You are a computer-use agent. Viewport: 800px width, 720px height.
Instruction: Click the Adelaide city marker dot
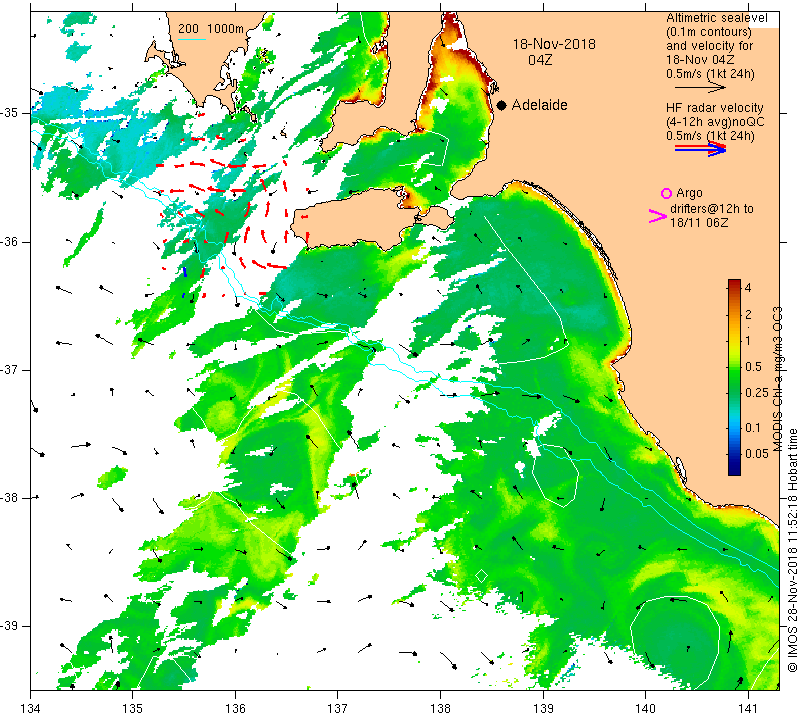(502, 105)
